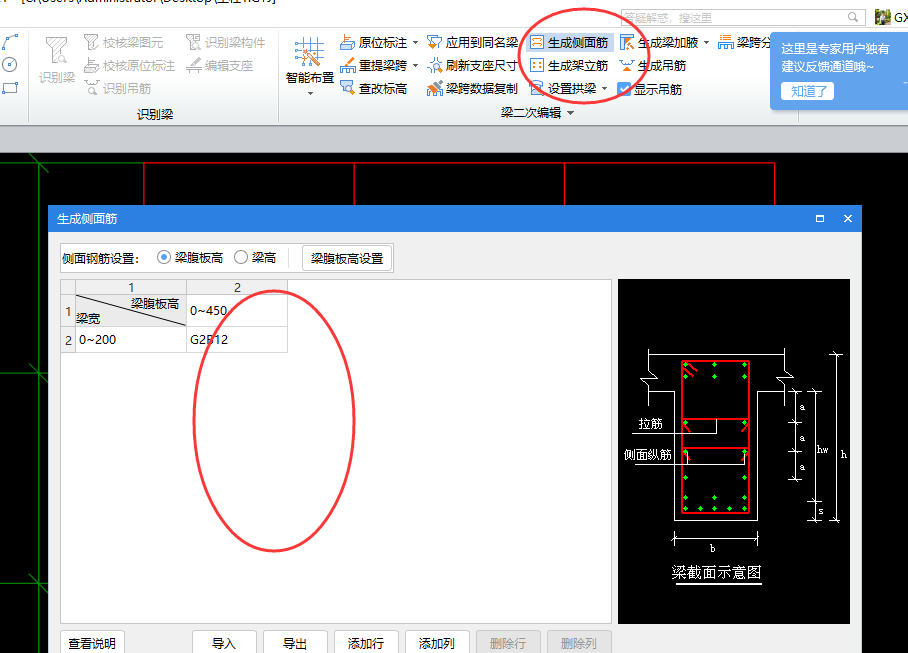
Task: Expand 原位标注 dropdown arrow
Action: (415, 42)
